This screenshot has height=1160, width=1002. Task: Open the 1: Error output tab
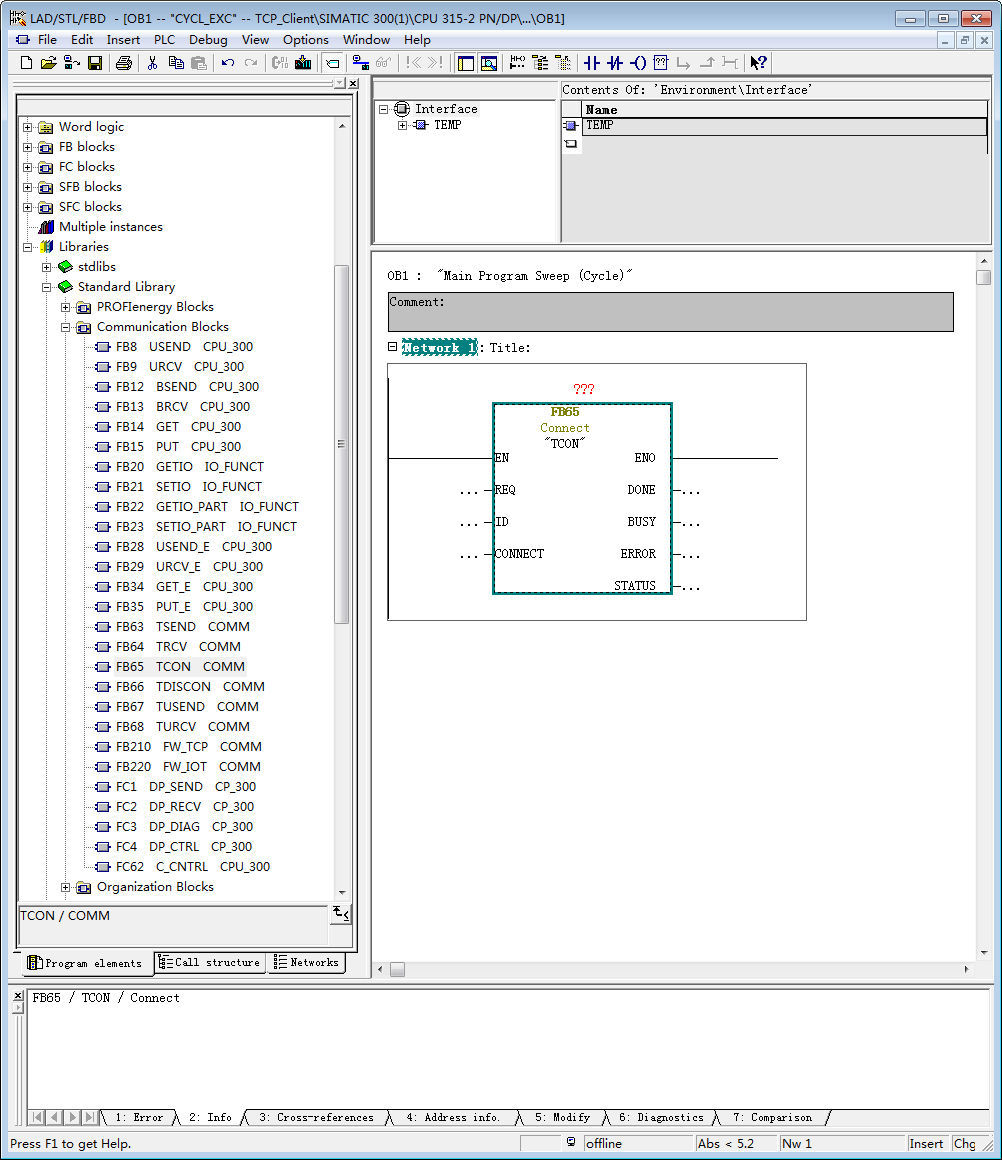tap(139, 1118)
